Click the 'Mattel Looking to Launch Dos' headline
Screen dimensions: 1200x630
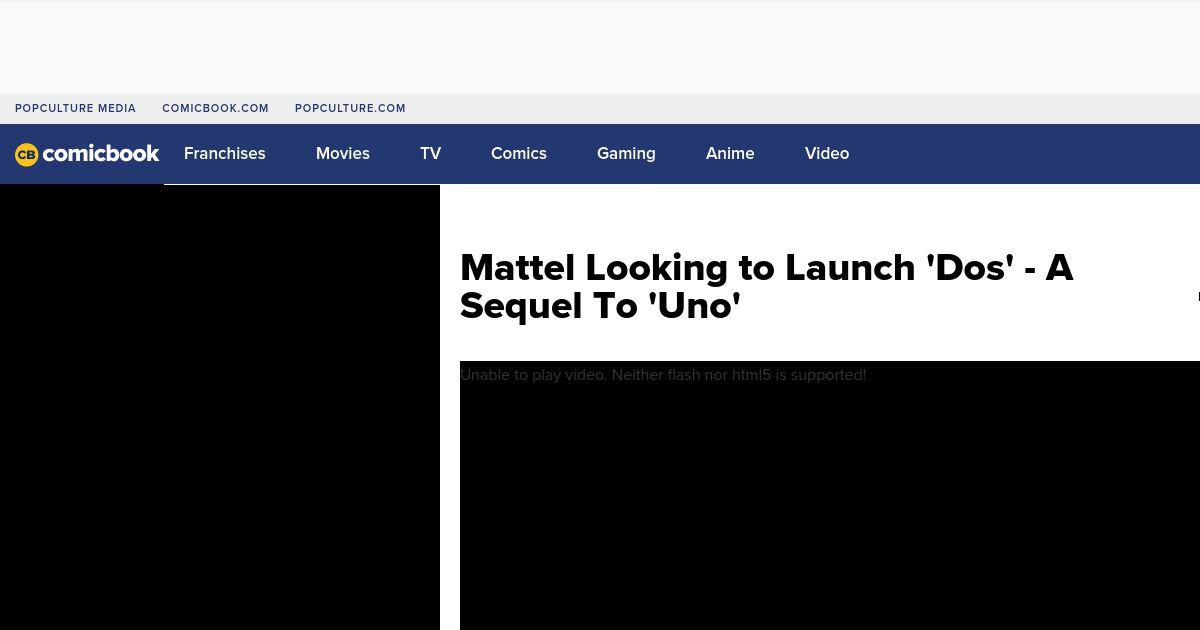(766, 287)
